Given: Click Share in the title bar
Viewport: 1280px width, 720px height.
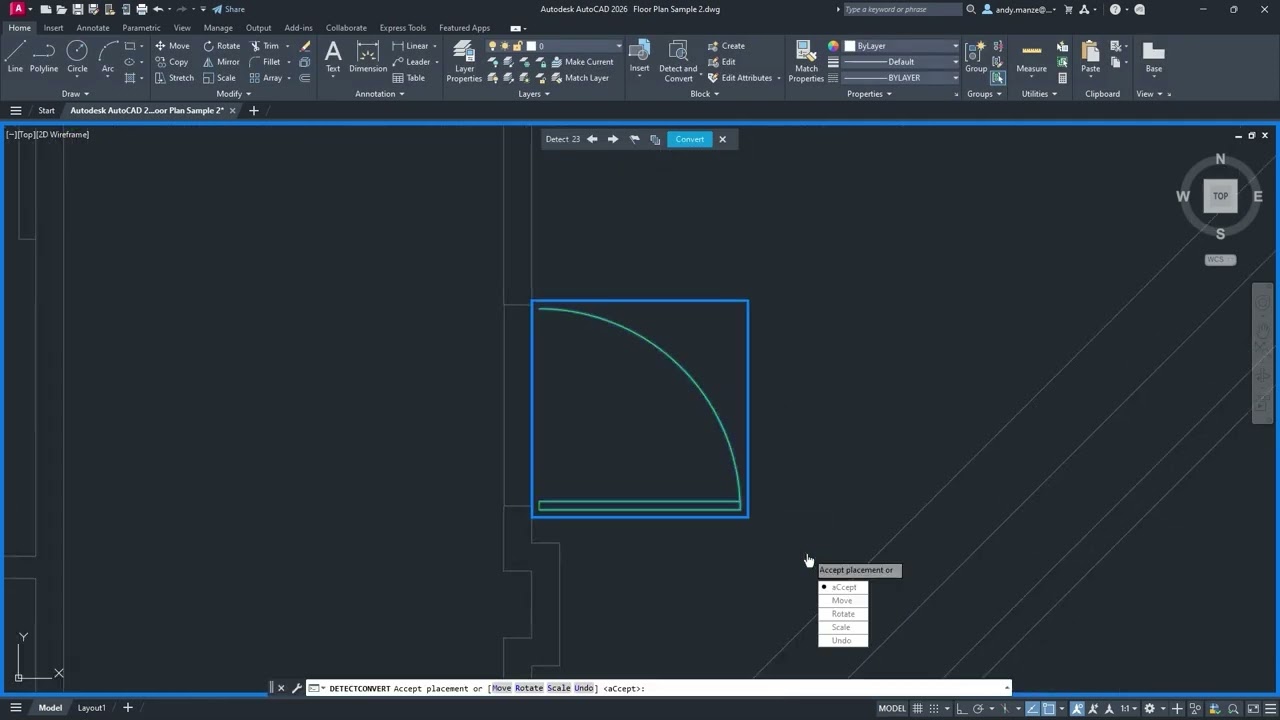Looking at the screenshot, I should (x=228, y=9).
